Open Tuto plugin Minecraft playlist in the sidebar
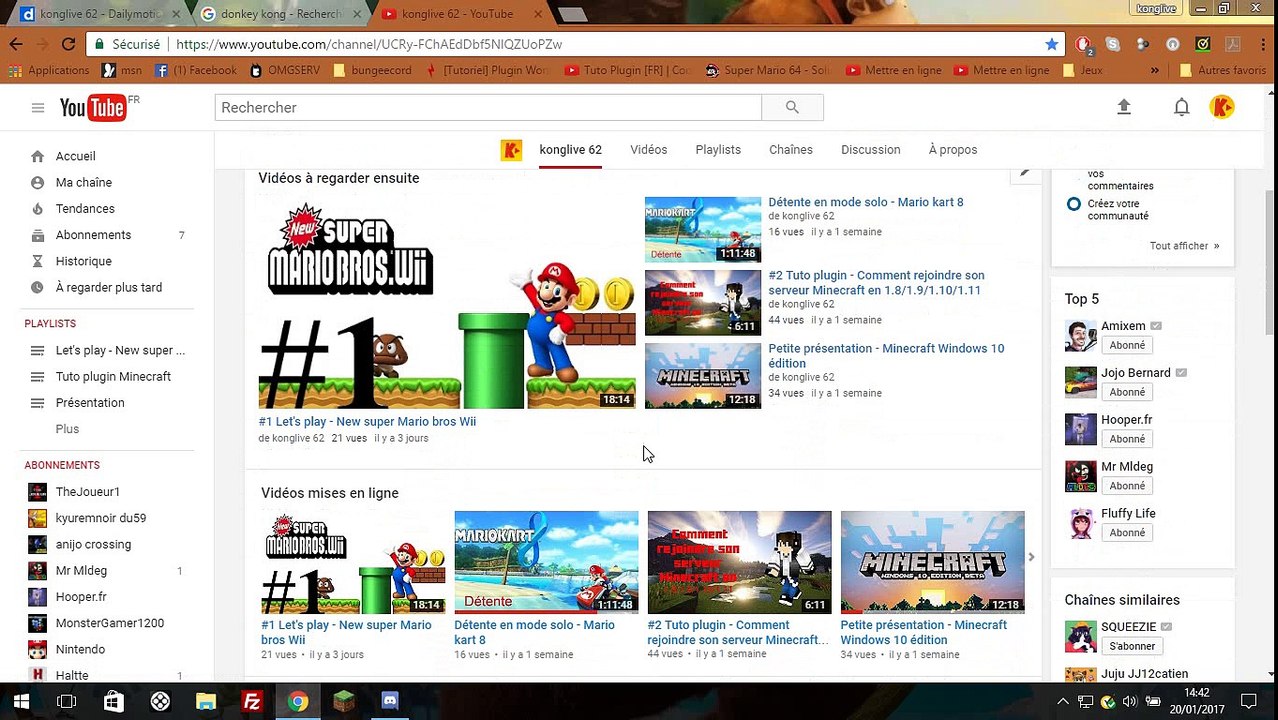The width and height of the screenshot is (1278, 720). 113,377
